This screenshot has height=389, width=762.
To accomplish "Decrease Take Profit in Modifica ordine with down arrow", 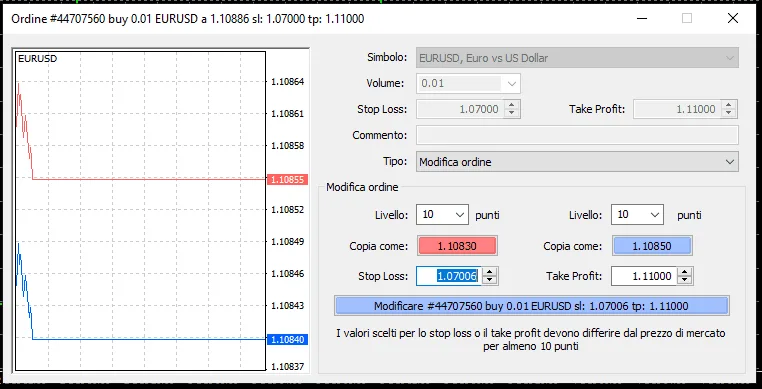I will (685, 281).
